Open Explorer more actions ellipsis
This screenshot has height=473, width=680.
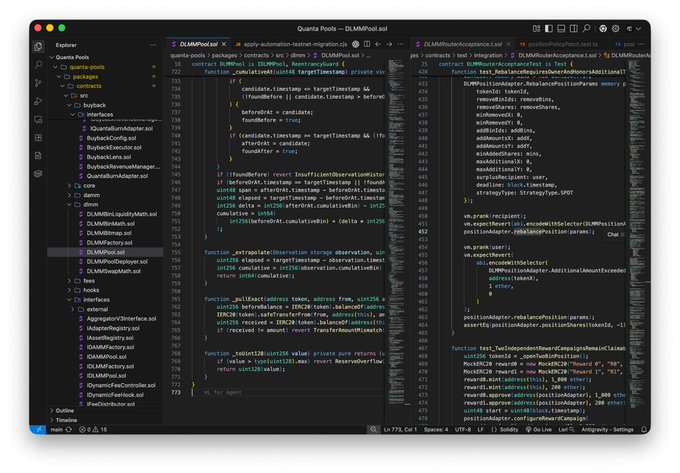153,45
